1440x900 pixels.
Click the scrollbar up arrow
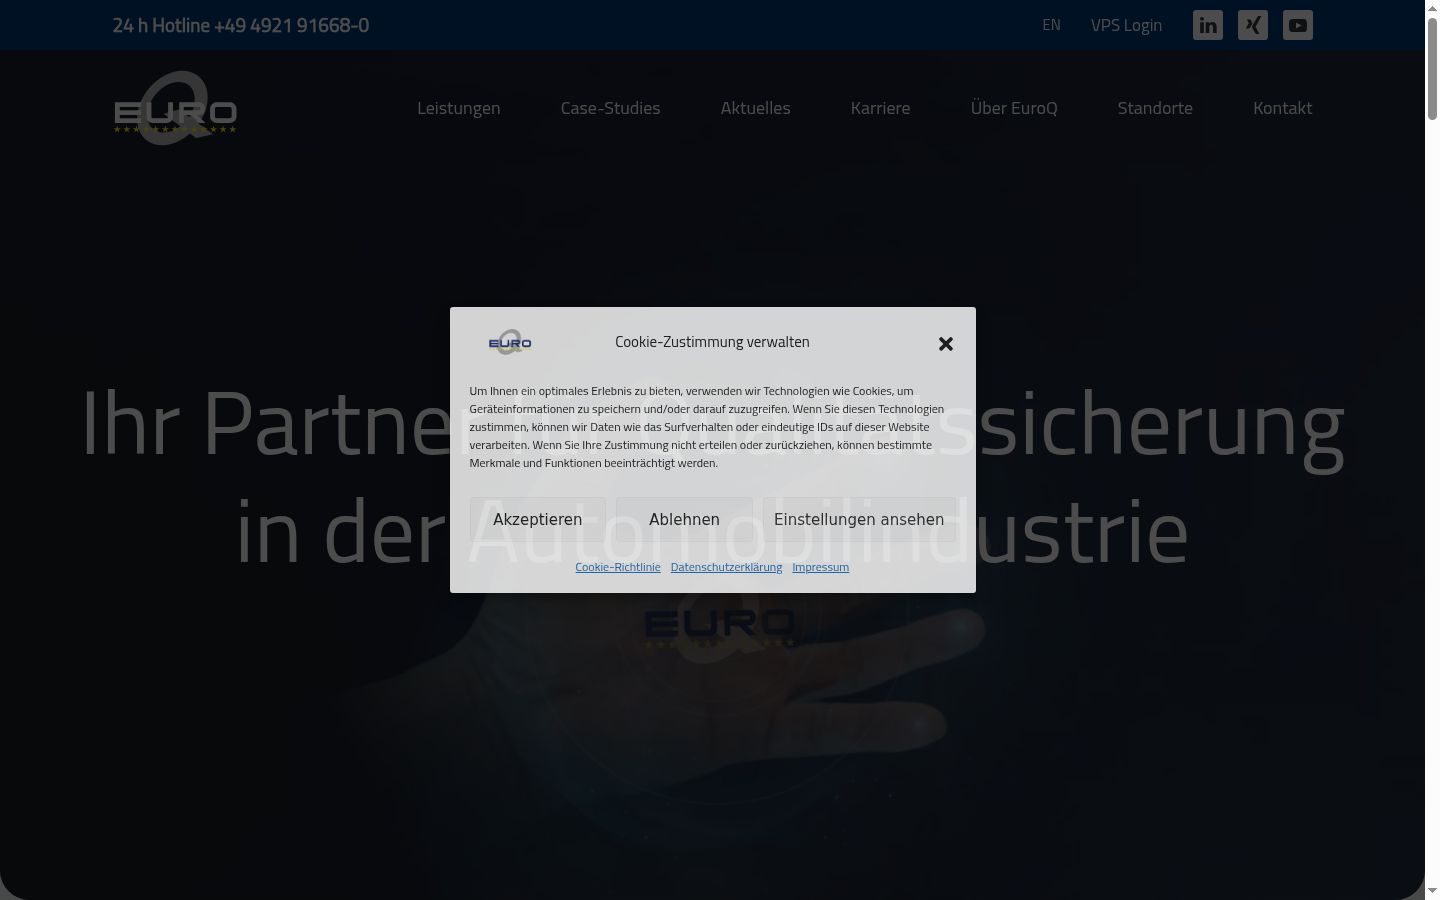[x=1432, y=8]
